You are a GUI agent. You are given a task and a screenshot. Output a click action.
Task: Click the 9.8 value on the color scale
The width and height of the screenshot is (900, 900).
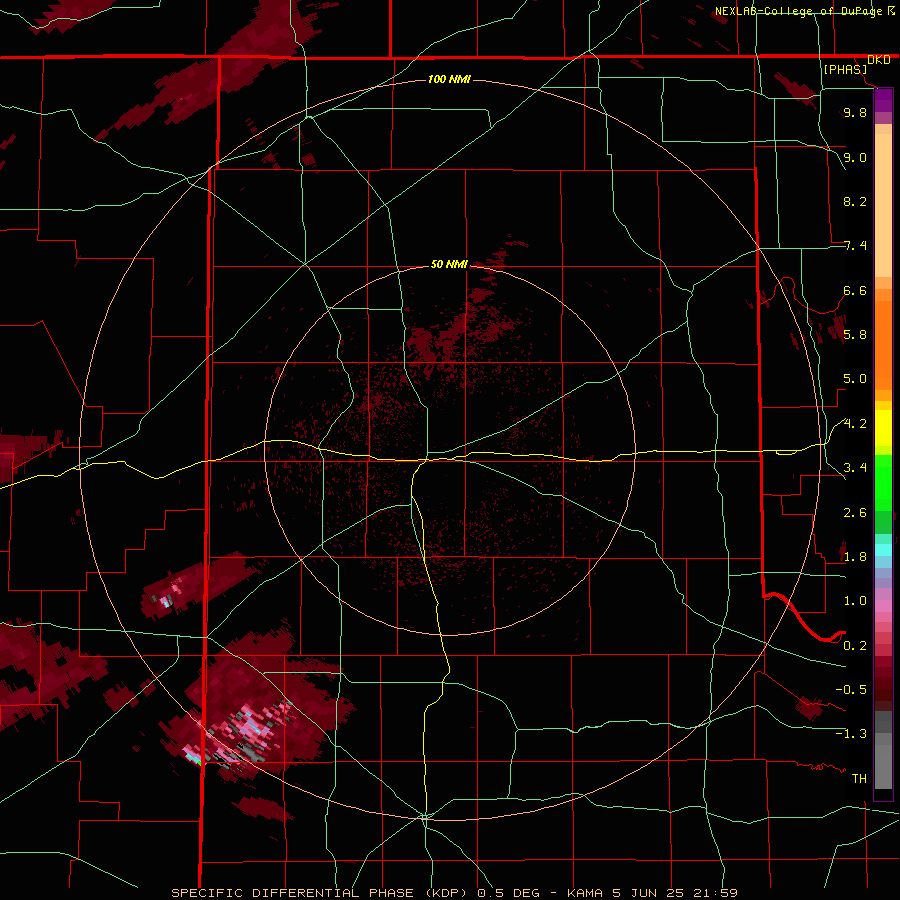point(855,112)
